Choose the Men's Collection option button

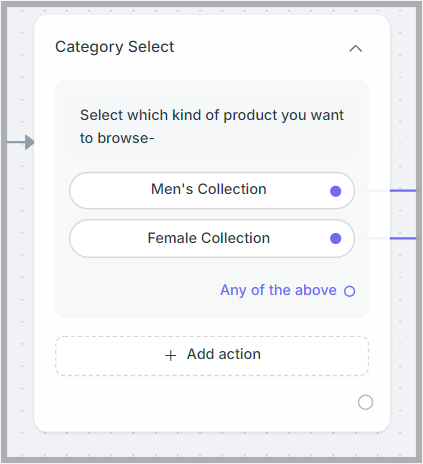(x=212, y=191)
